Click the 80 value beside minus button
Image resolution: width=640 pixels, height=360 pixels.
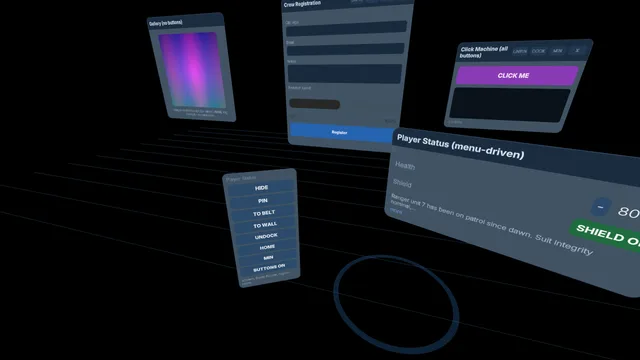pos(629,212)
